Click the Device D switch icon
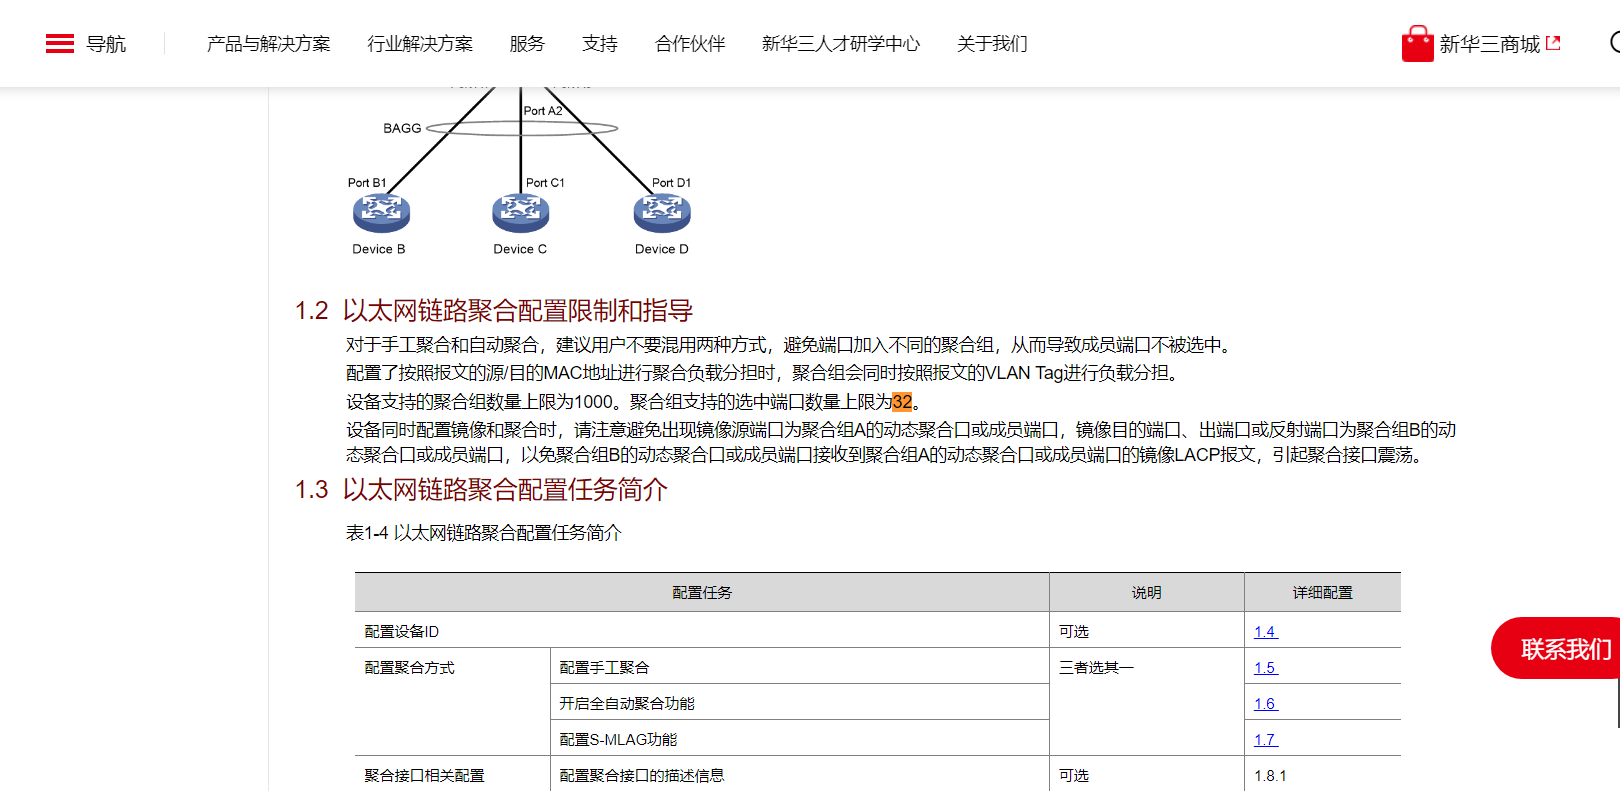The width and height of the screenshot is (1620, 791). (x=662, y=213)
